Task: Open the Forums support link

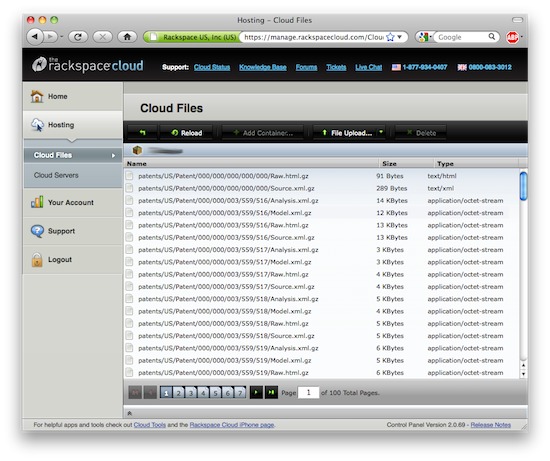Action: tap(306, 67)
